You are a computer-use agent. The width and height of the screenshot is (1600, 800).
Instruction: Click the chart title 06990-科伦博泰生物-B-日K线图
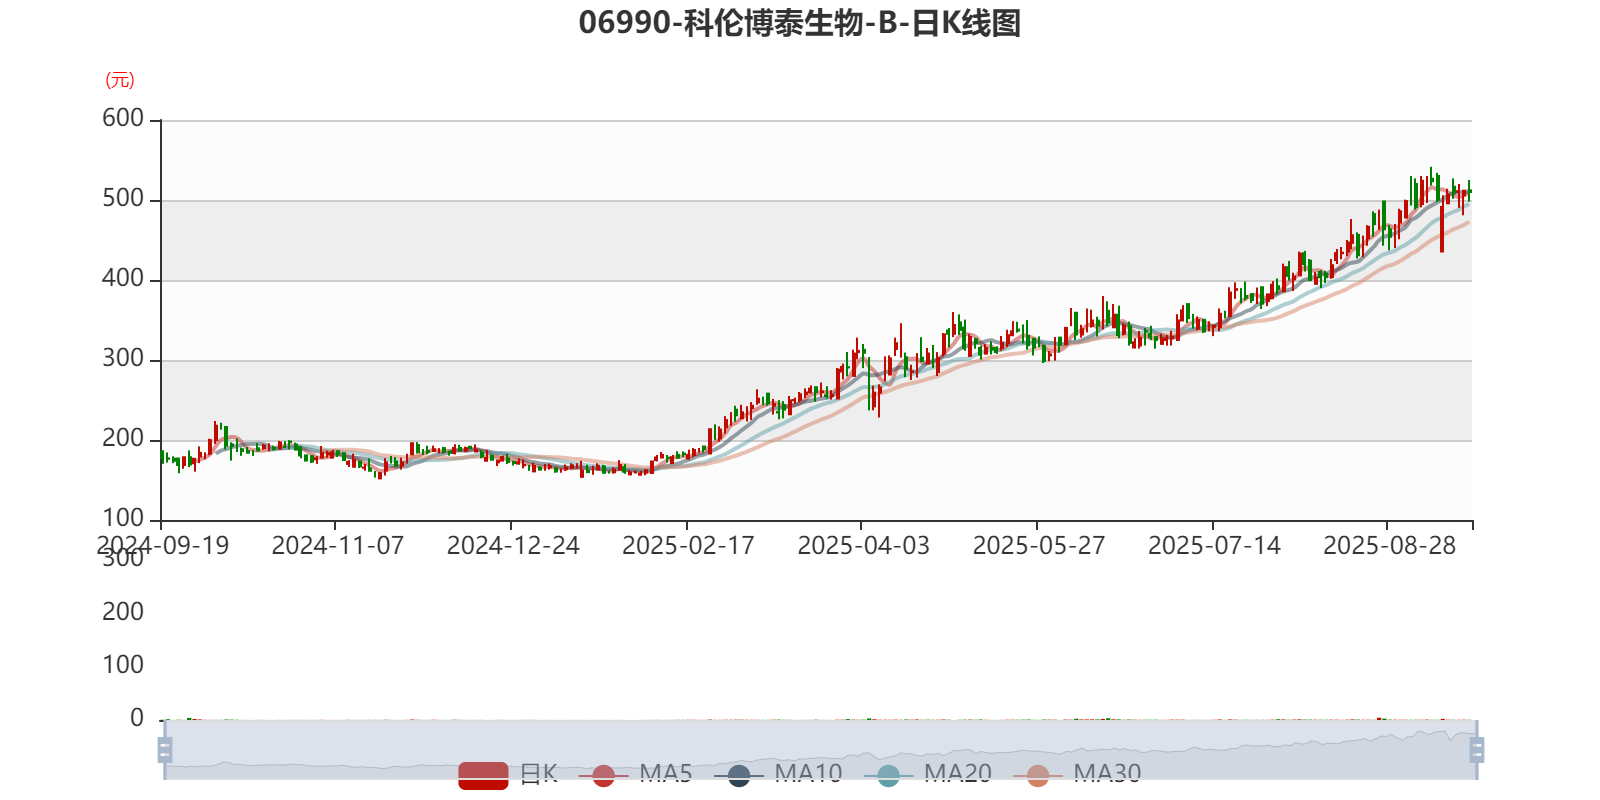[x=800, y=22]
